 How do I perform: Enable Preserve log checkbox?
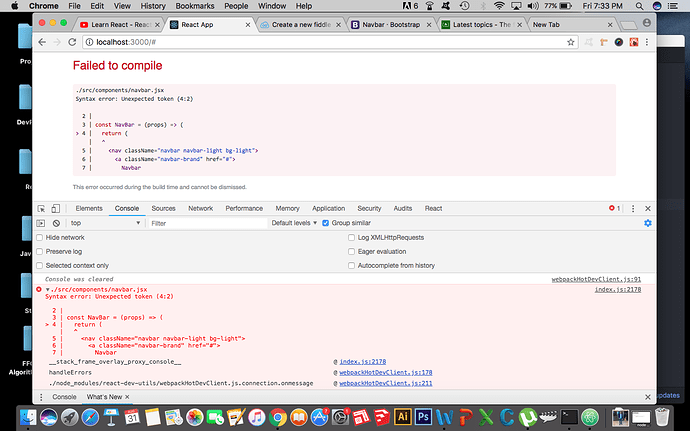pos(40,252)
